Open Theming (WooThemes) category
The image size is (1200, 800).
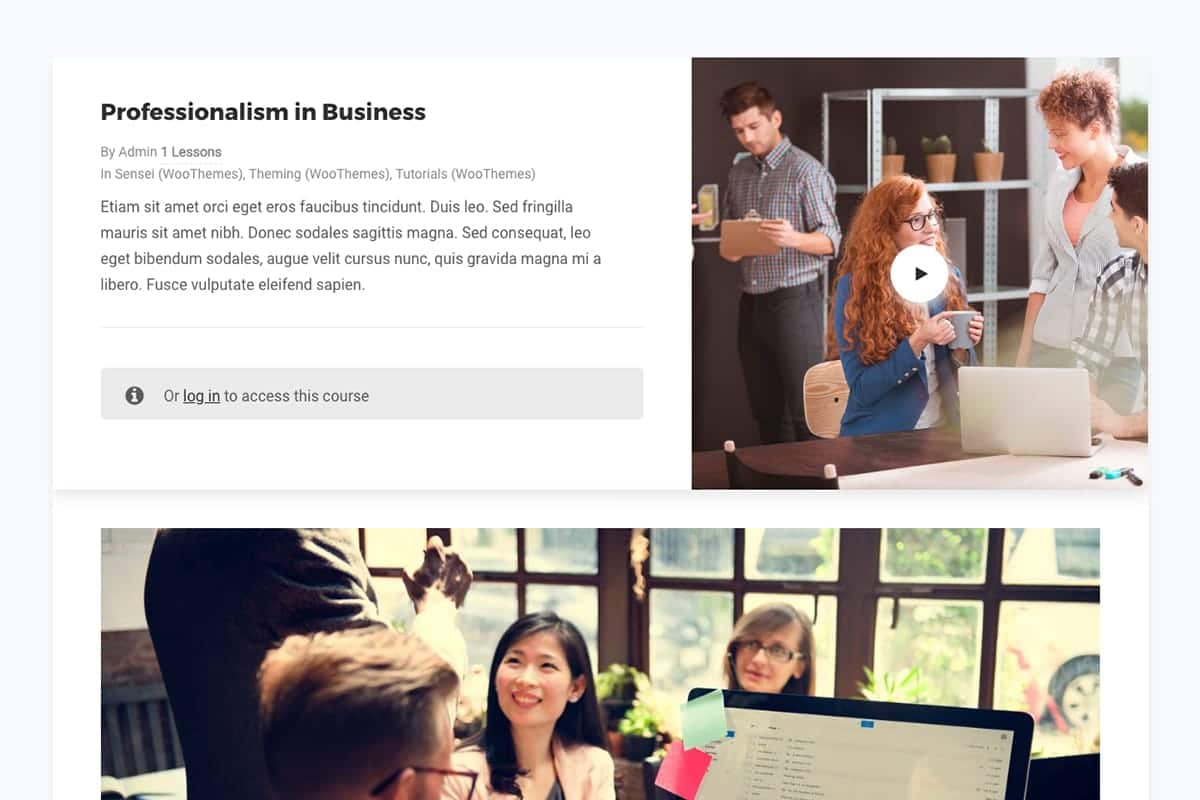319,174
